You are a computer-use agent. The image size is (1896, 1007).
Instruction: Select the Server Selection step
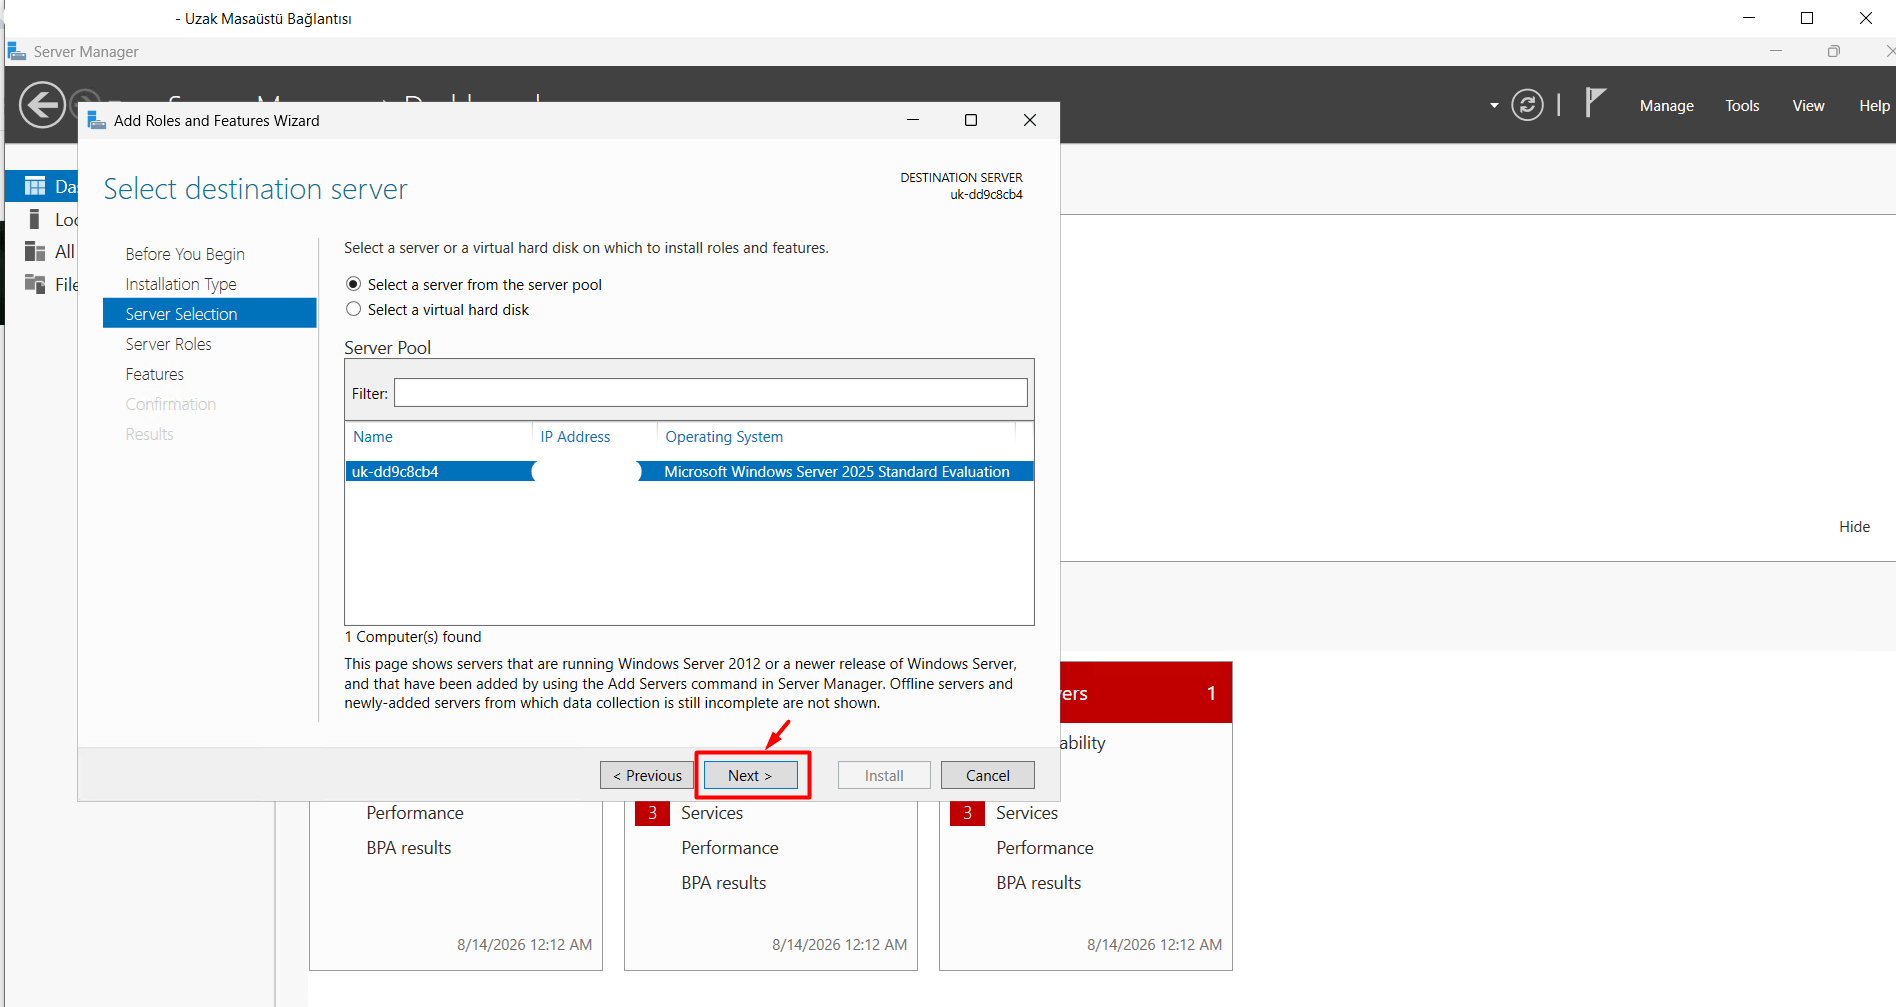[x=210, y=313]
